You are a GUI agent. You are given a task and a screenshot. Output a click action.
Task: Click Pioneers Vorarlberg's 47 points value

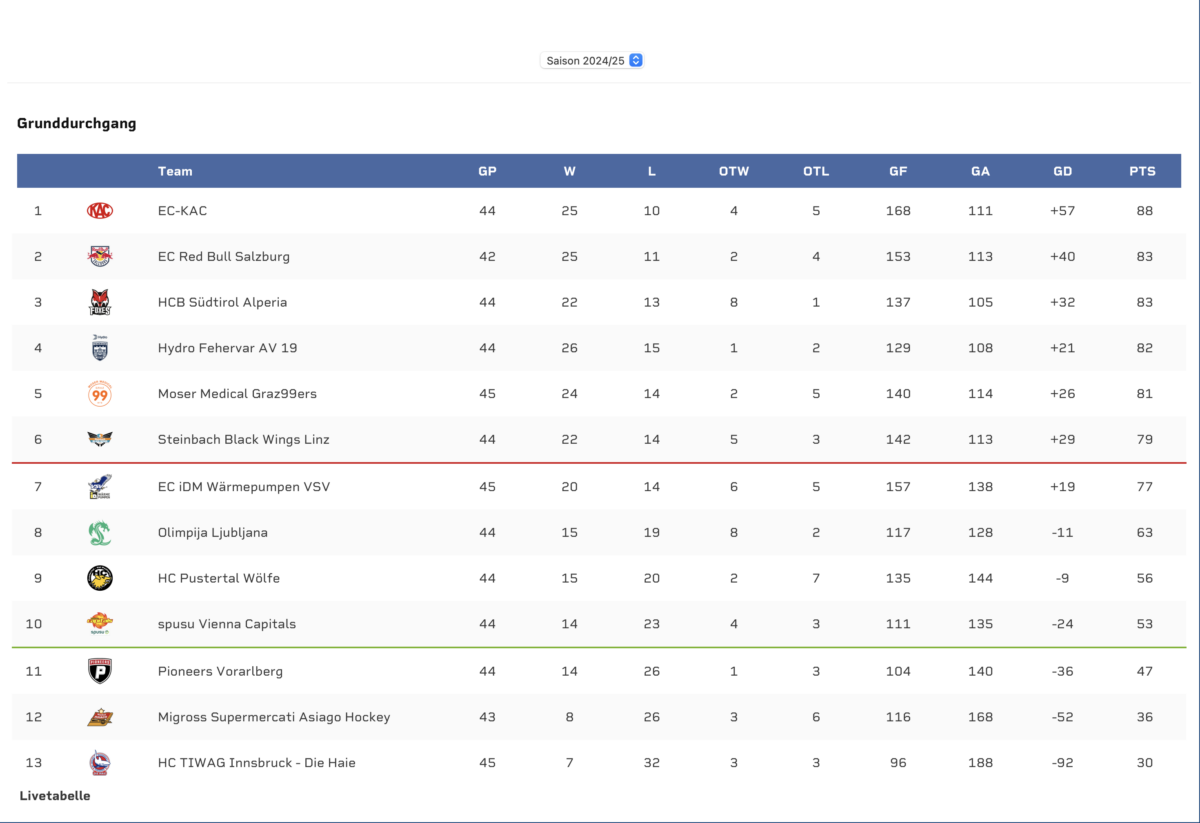[x=1145, y=671]
